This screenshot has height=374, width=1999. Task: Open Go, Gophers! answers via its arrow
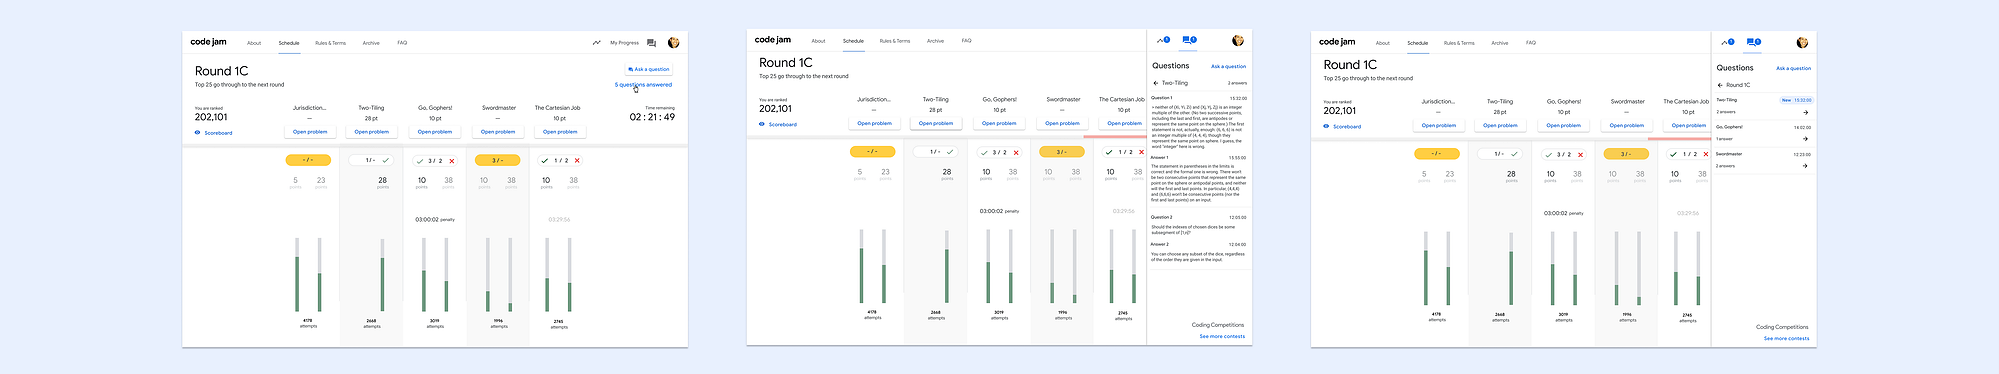pyautogui.click(x=1805, y=139)
